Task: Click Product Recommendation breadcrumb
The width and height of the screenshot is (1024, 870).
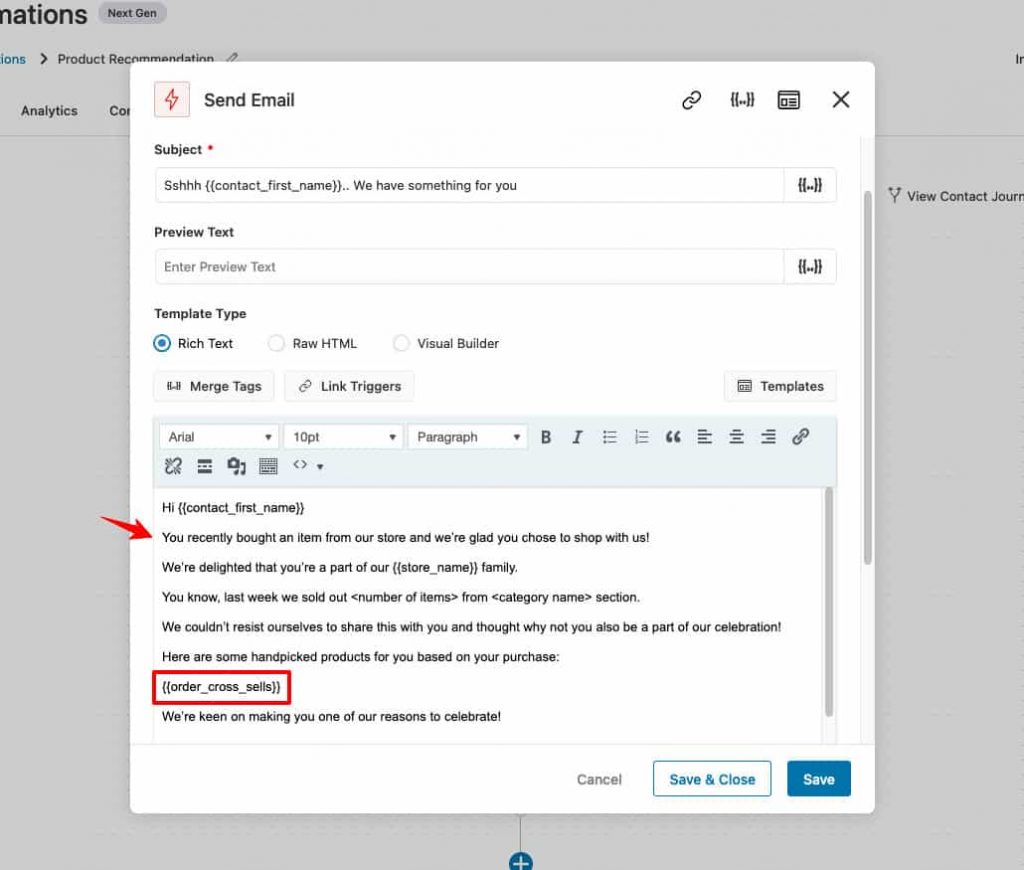Action: 135,59
